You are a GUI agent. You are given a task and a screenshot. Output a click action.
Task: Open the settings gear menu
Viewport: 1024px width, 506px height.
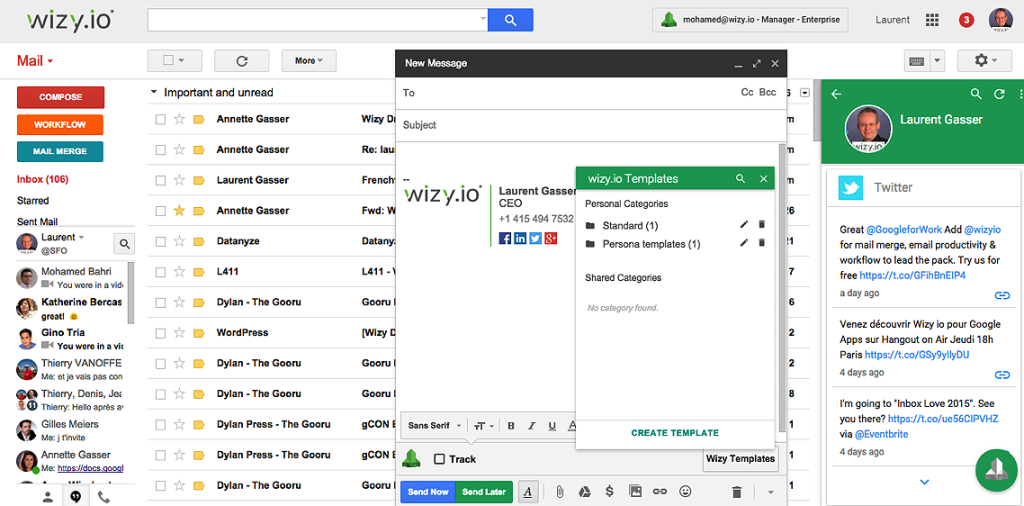click(985, 61)
